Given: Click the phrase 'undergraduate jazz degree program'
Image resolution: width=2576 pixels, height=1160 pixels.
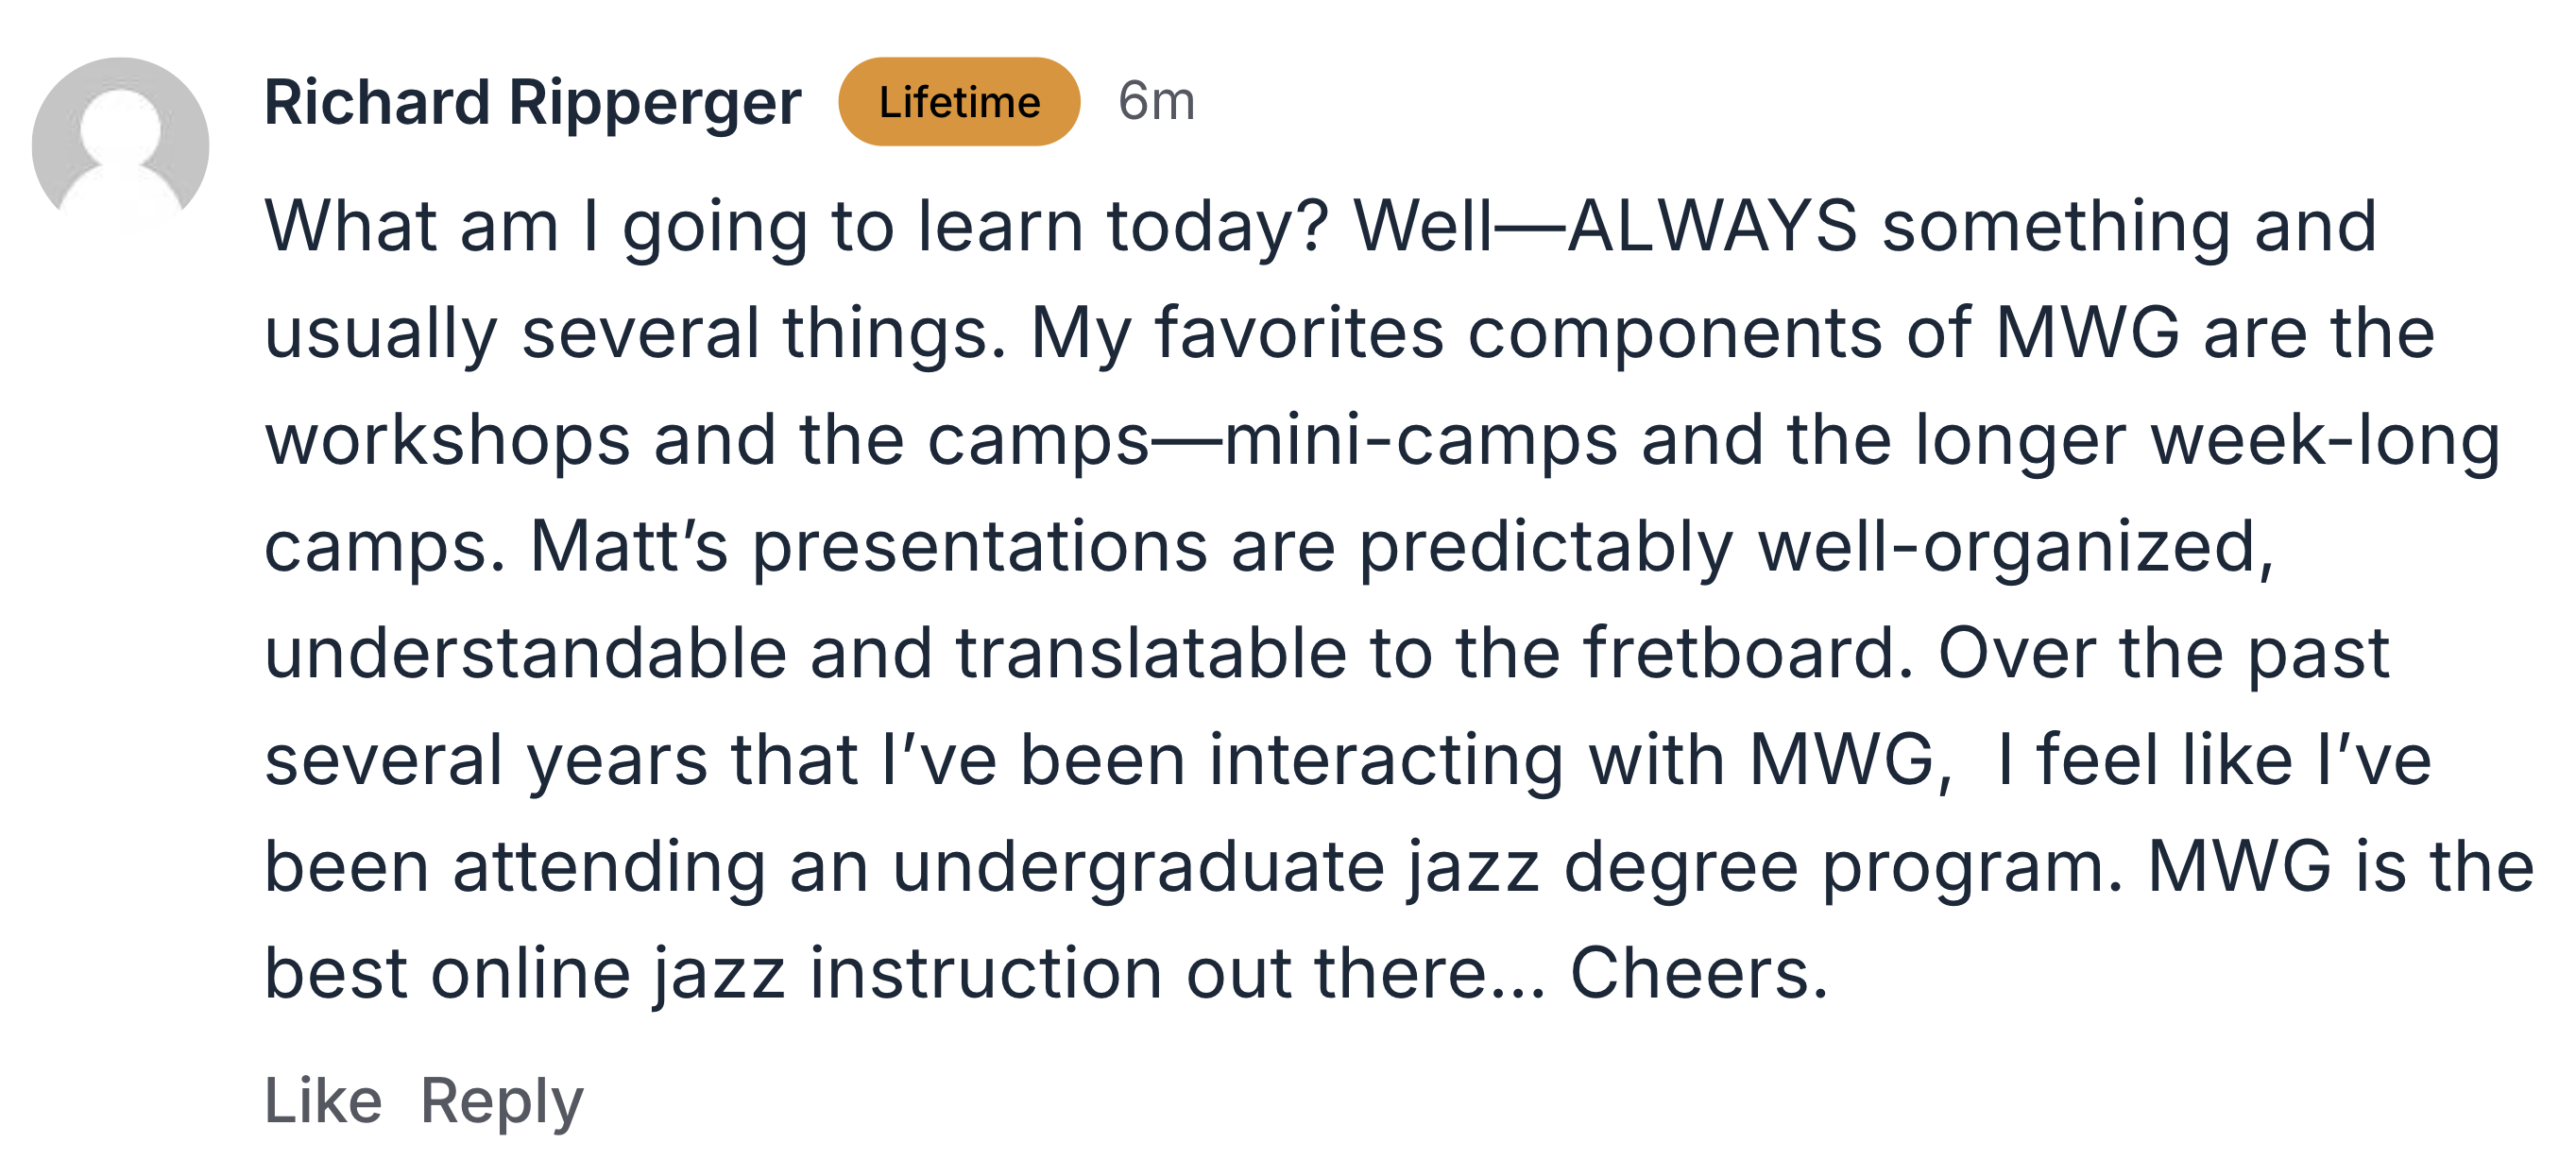Looking at the screenshot, I should pos(1507,867).
